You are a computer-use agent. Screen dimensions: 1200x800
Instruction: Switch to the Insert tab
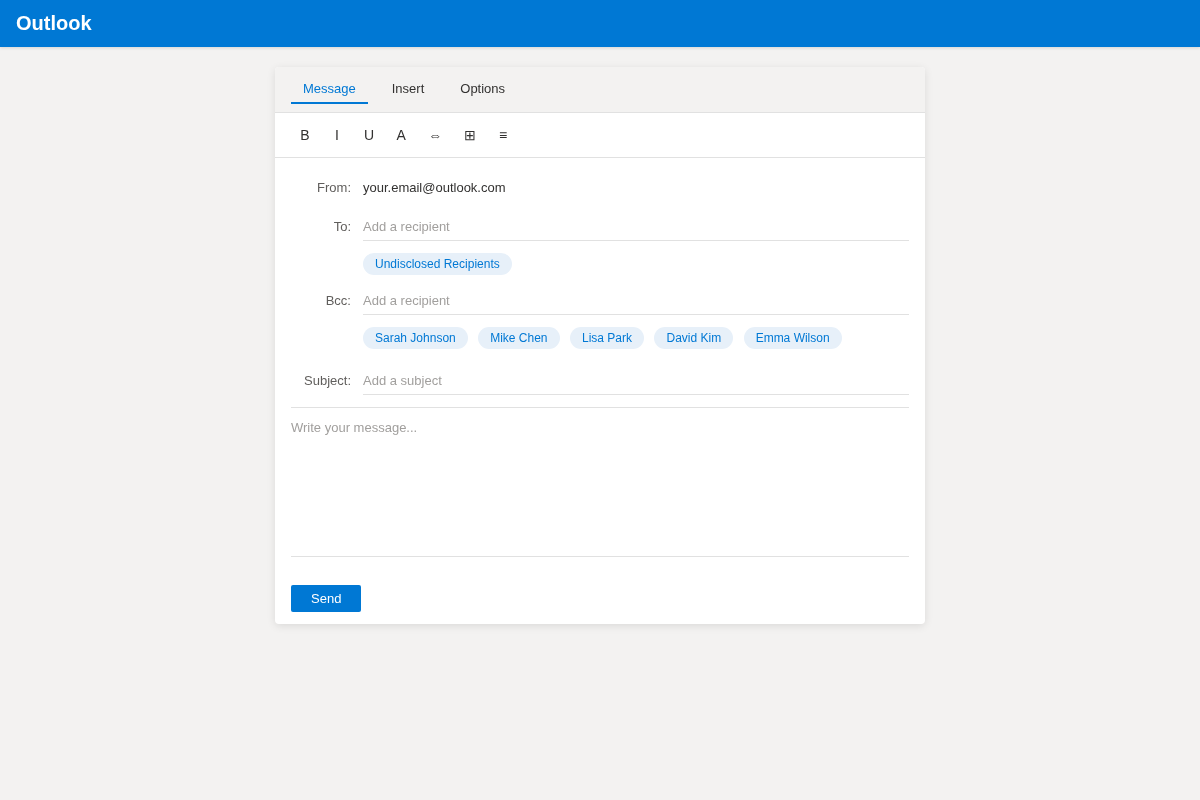[x=408, y=88]
